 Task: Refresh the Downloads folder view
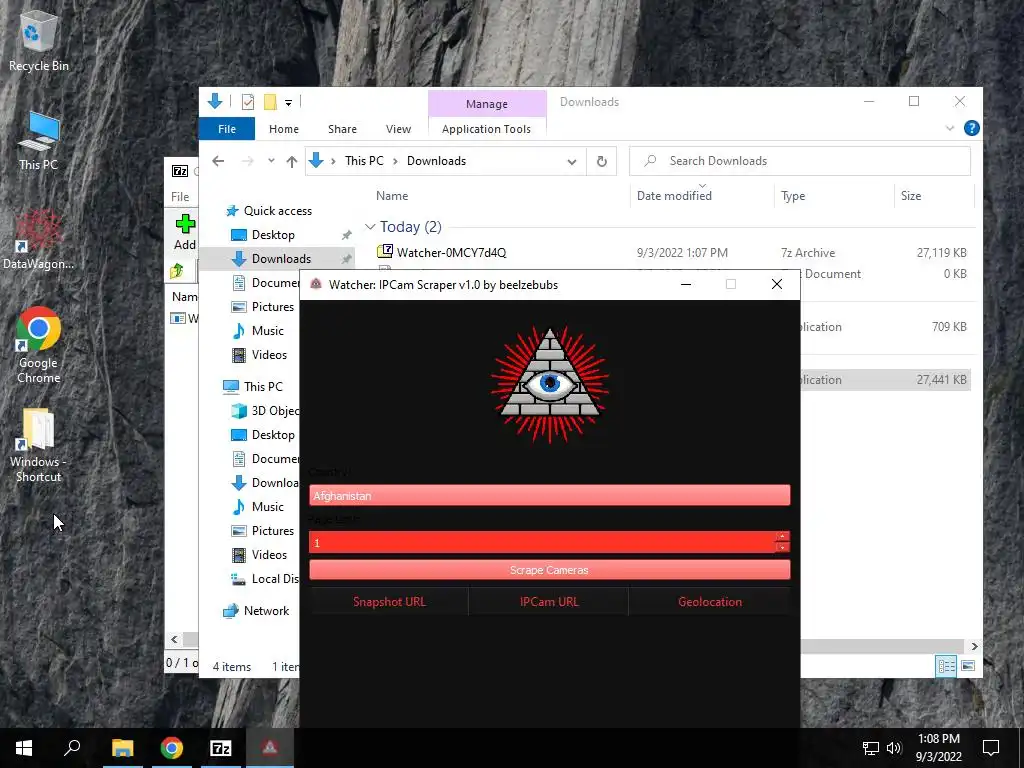click(601, 161)
